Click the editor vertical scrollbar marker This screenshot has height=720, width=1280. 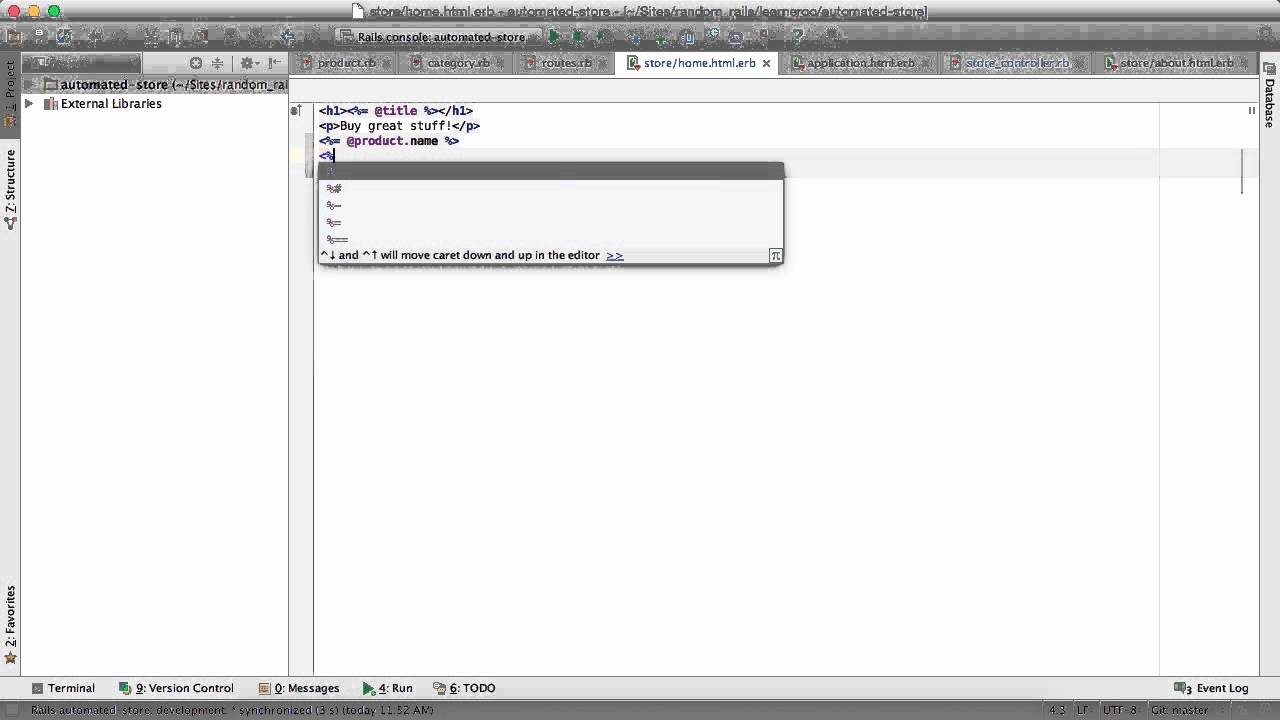[x=1242, y=171]
